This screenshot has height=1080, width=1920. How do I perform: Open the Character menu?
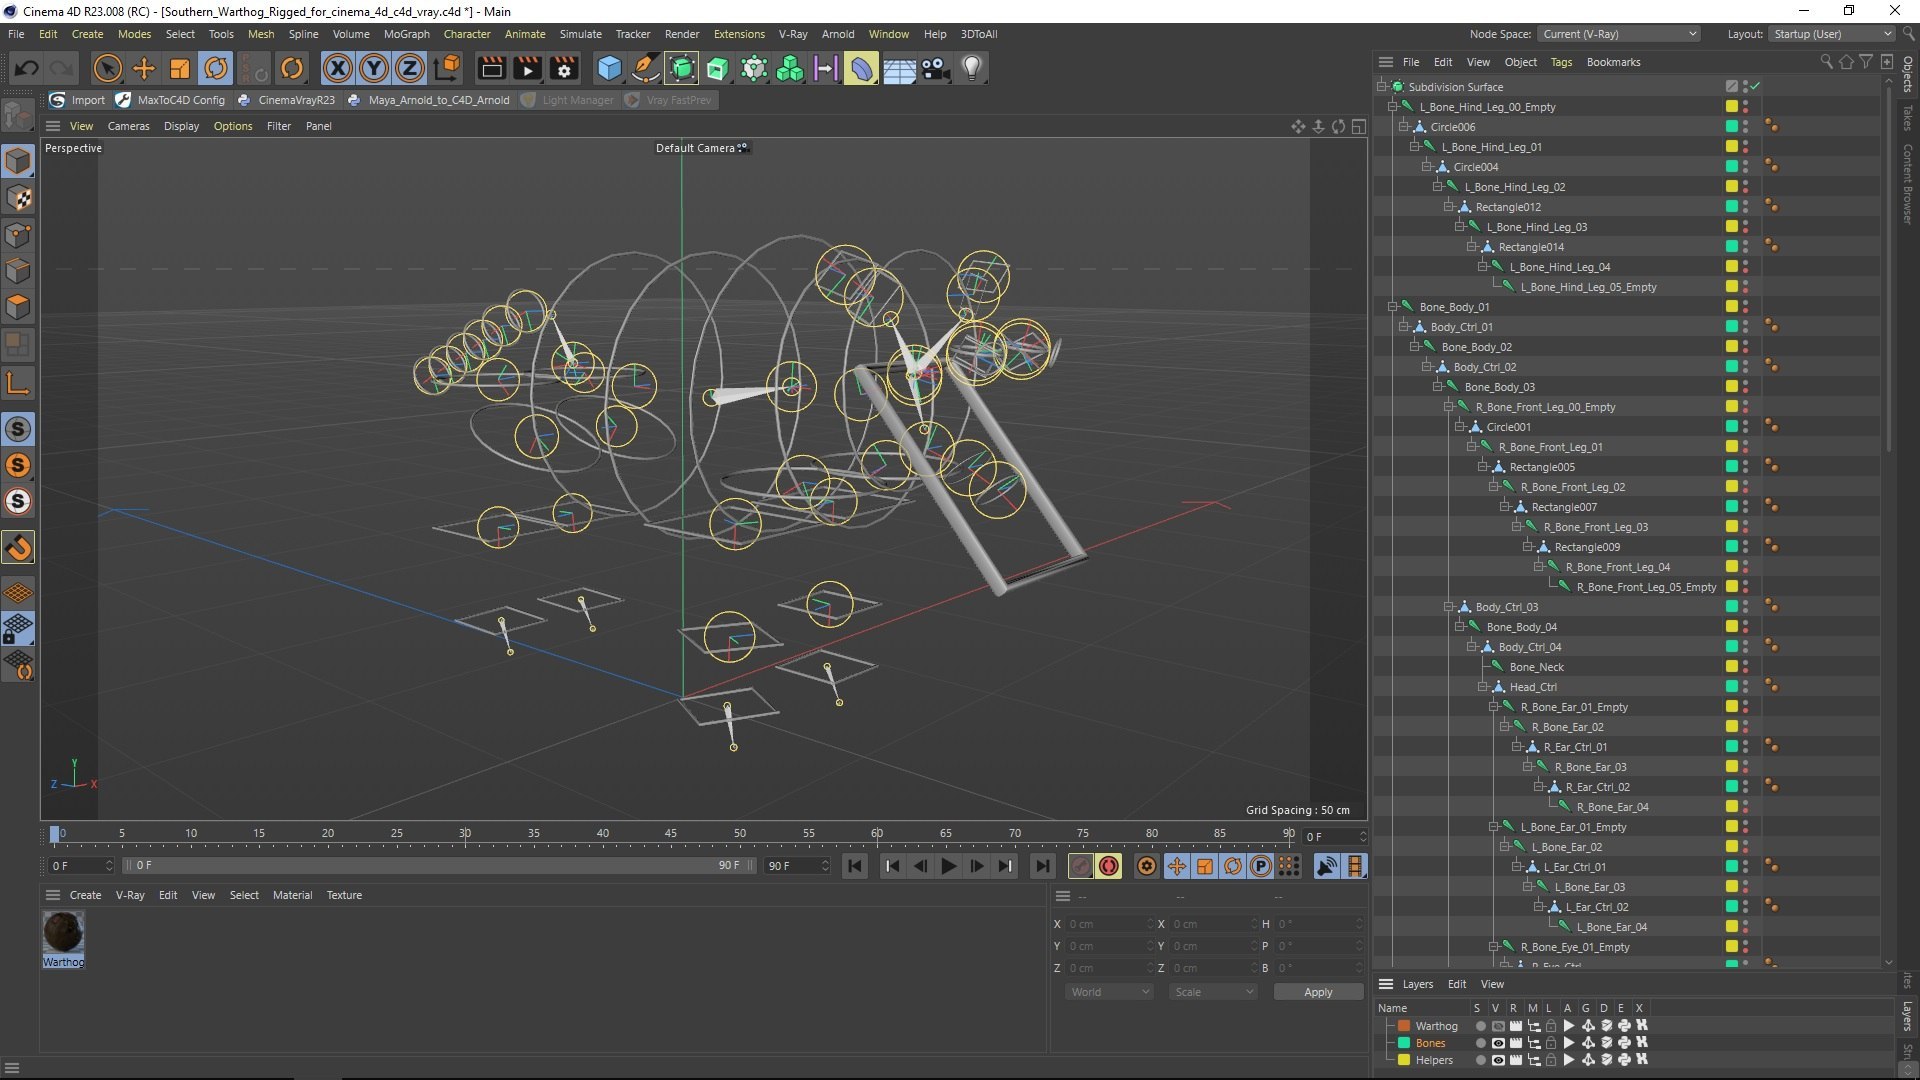(x=467, y=34)
